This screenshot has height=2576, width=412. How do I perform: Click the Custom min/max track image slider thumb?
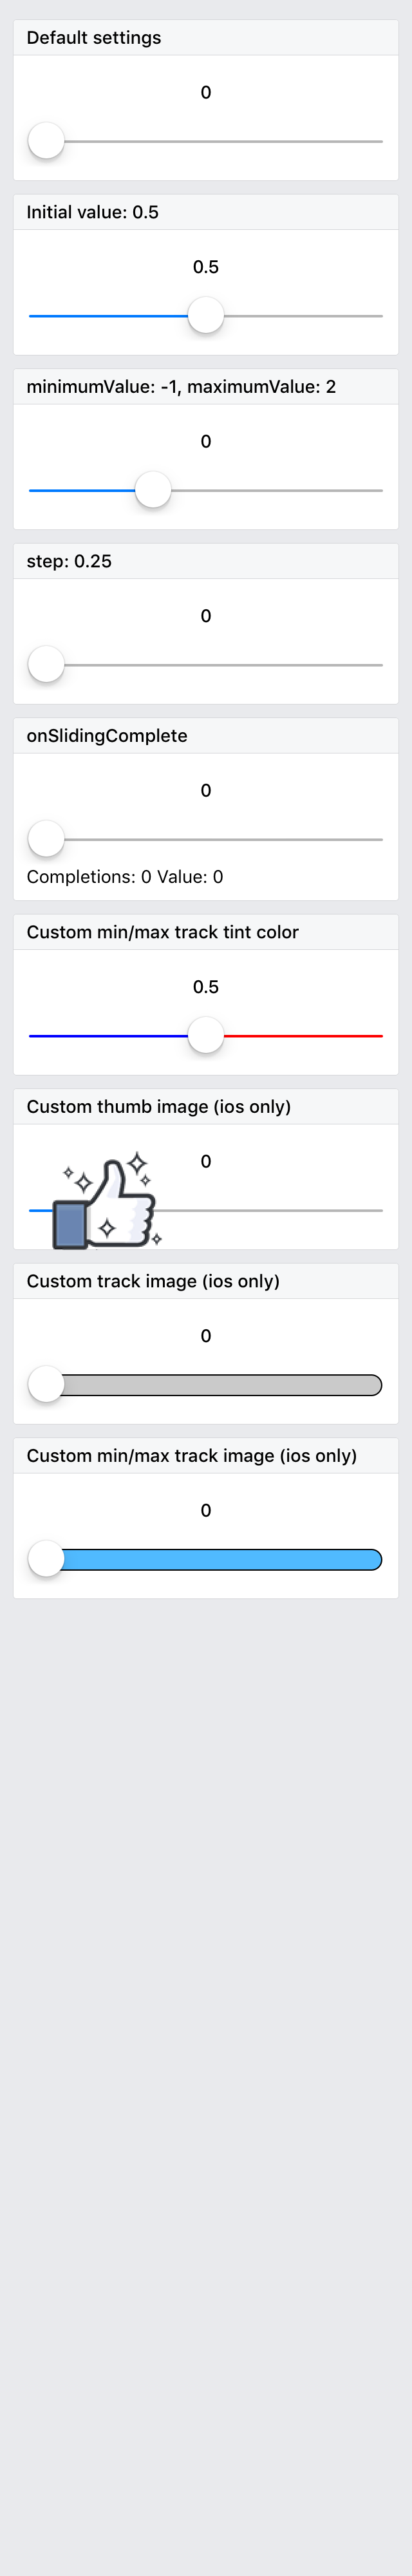[46, 1558]
